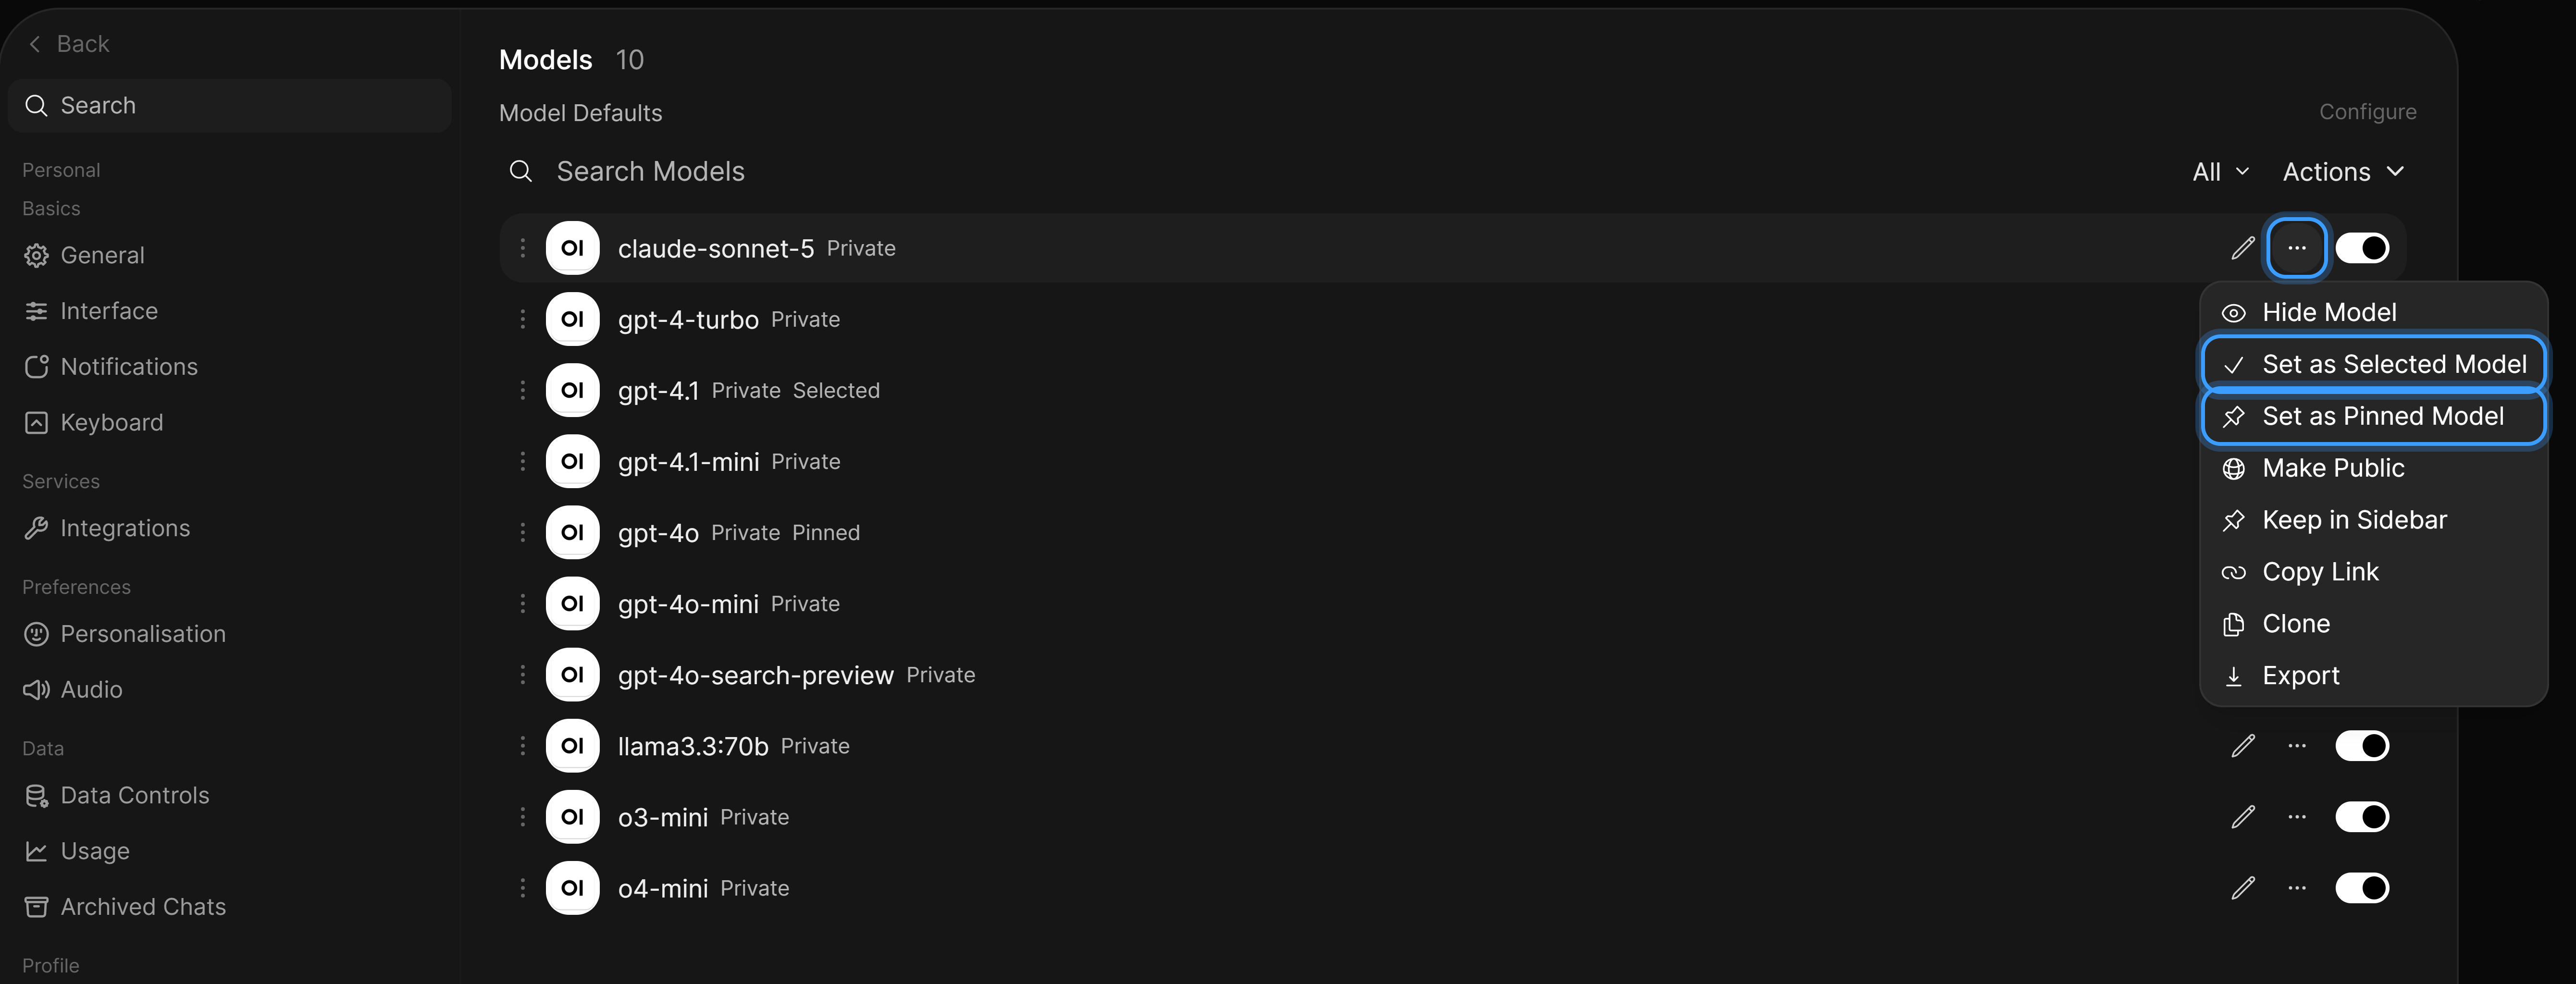Screen dimensions: 2576x984
Task: Click drag handle of gpt-4.1 row
Action: pos(522,390)
